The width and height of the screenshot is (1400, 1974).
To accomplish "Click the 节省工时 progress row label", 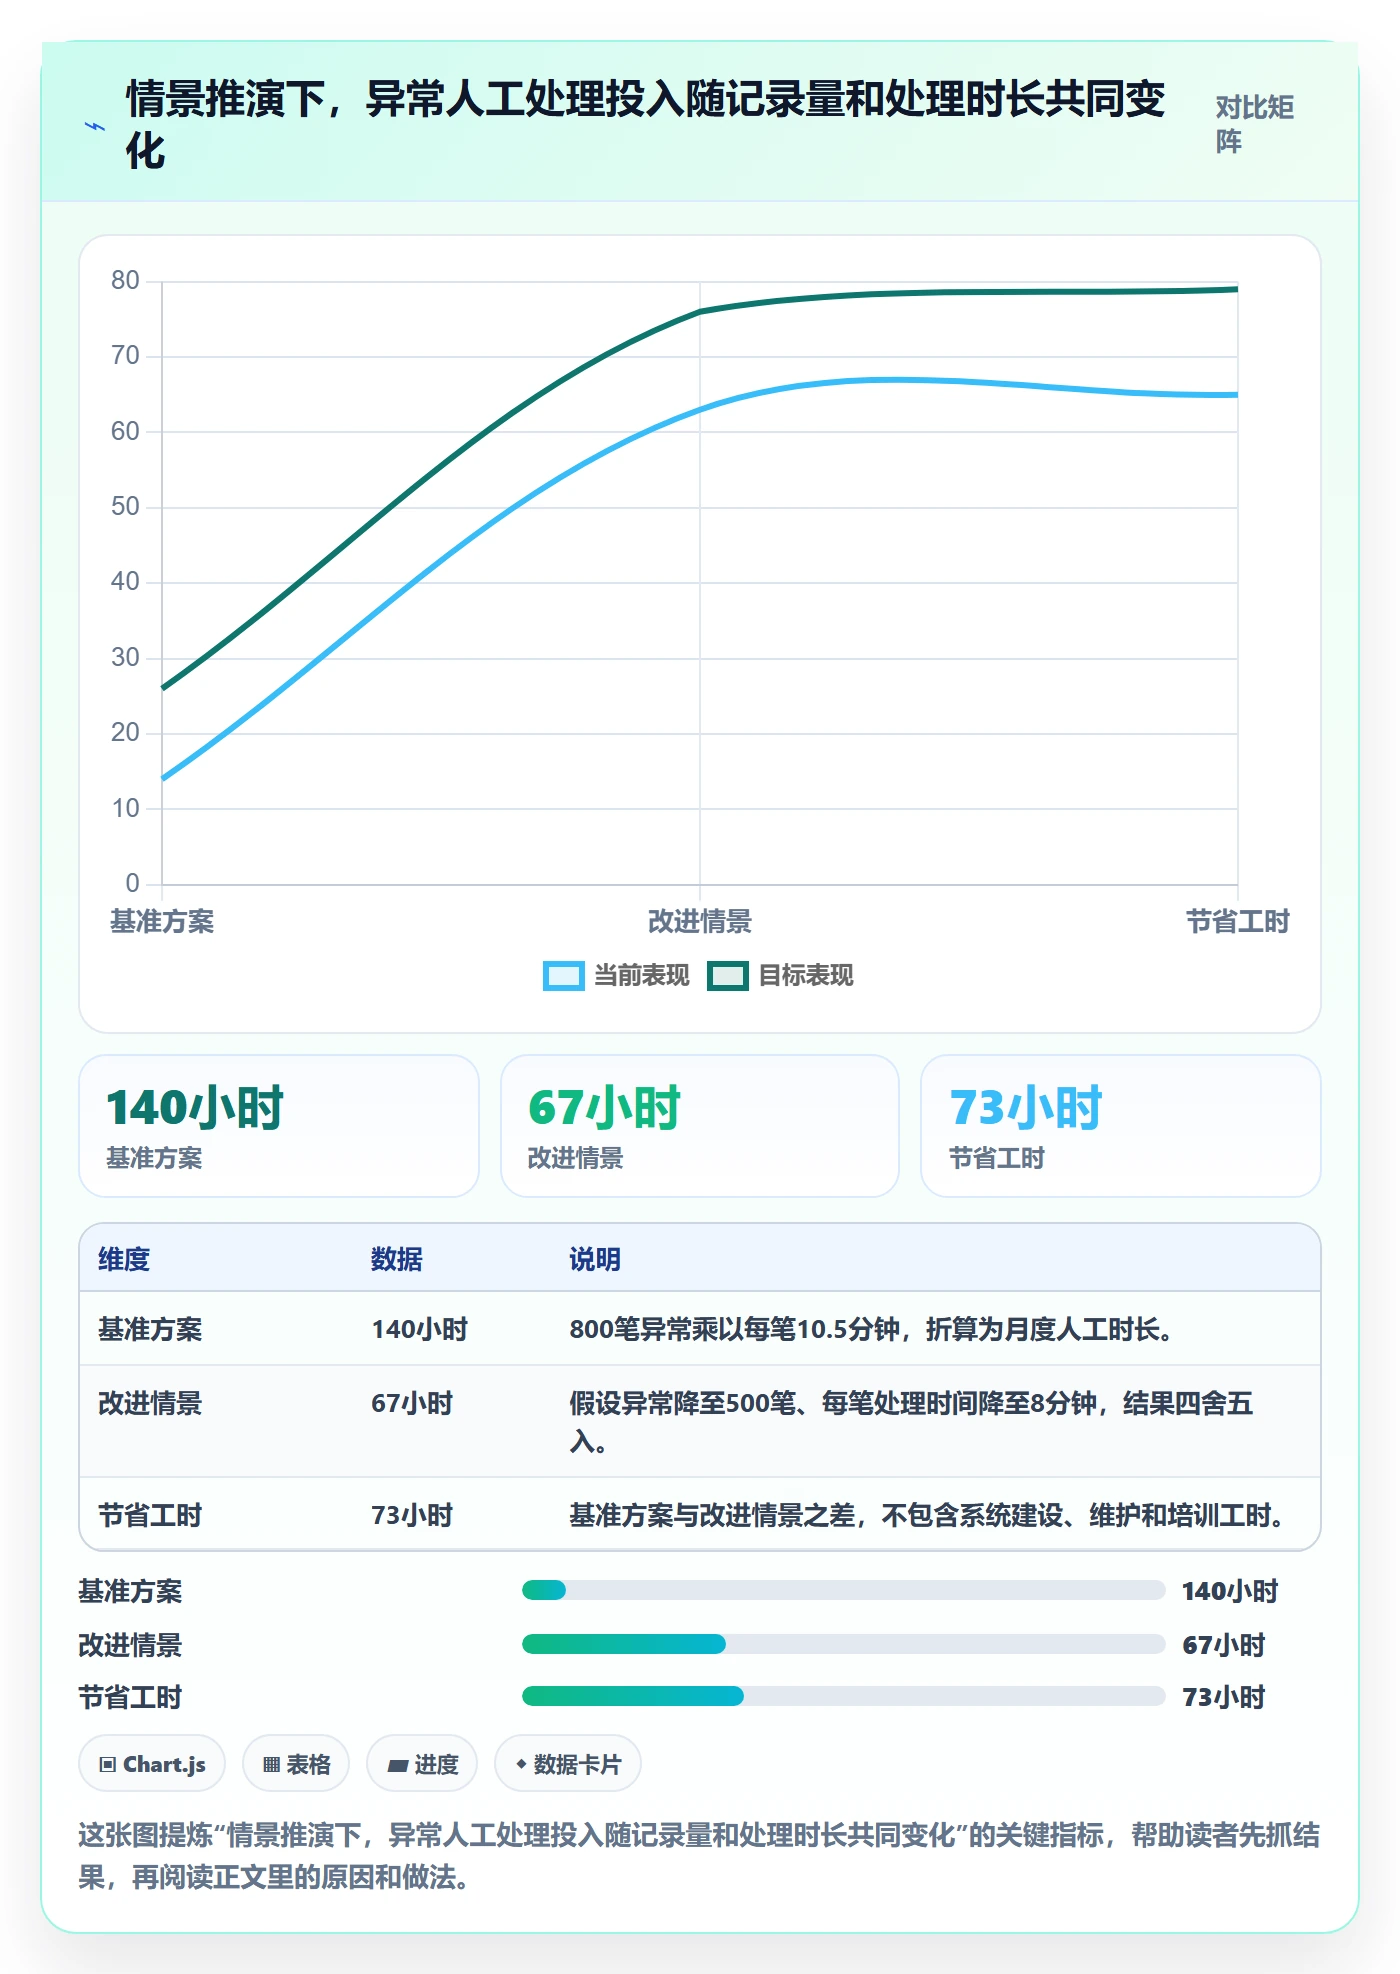I will 131,1697.
